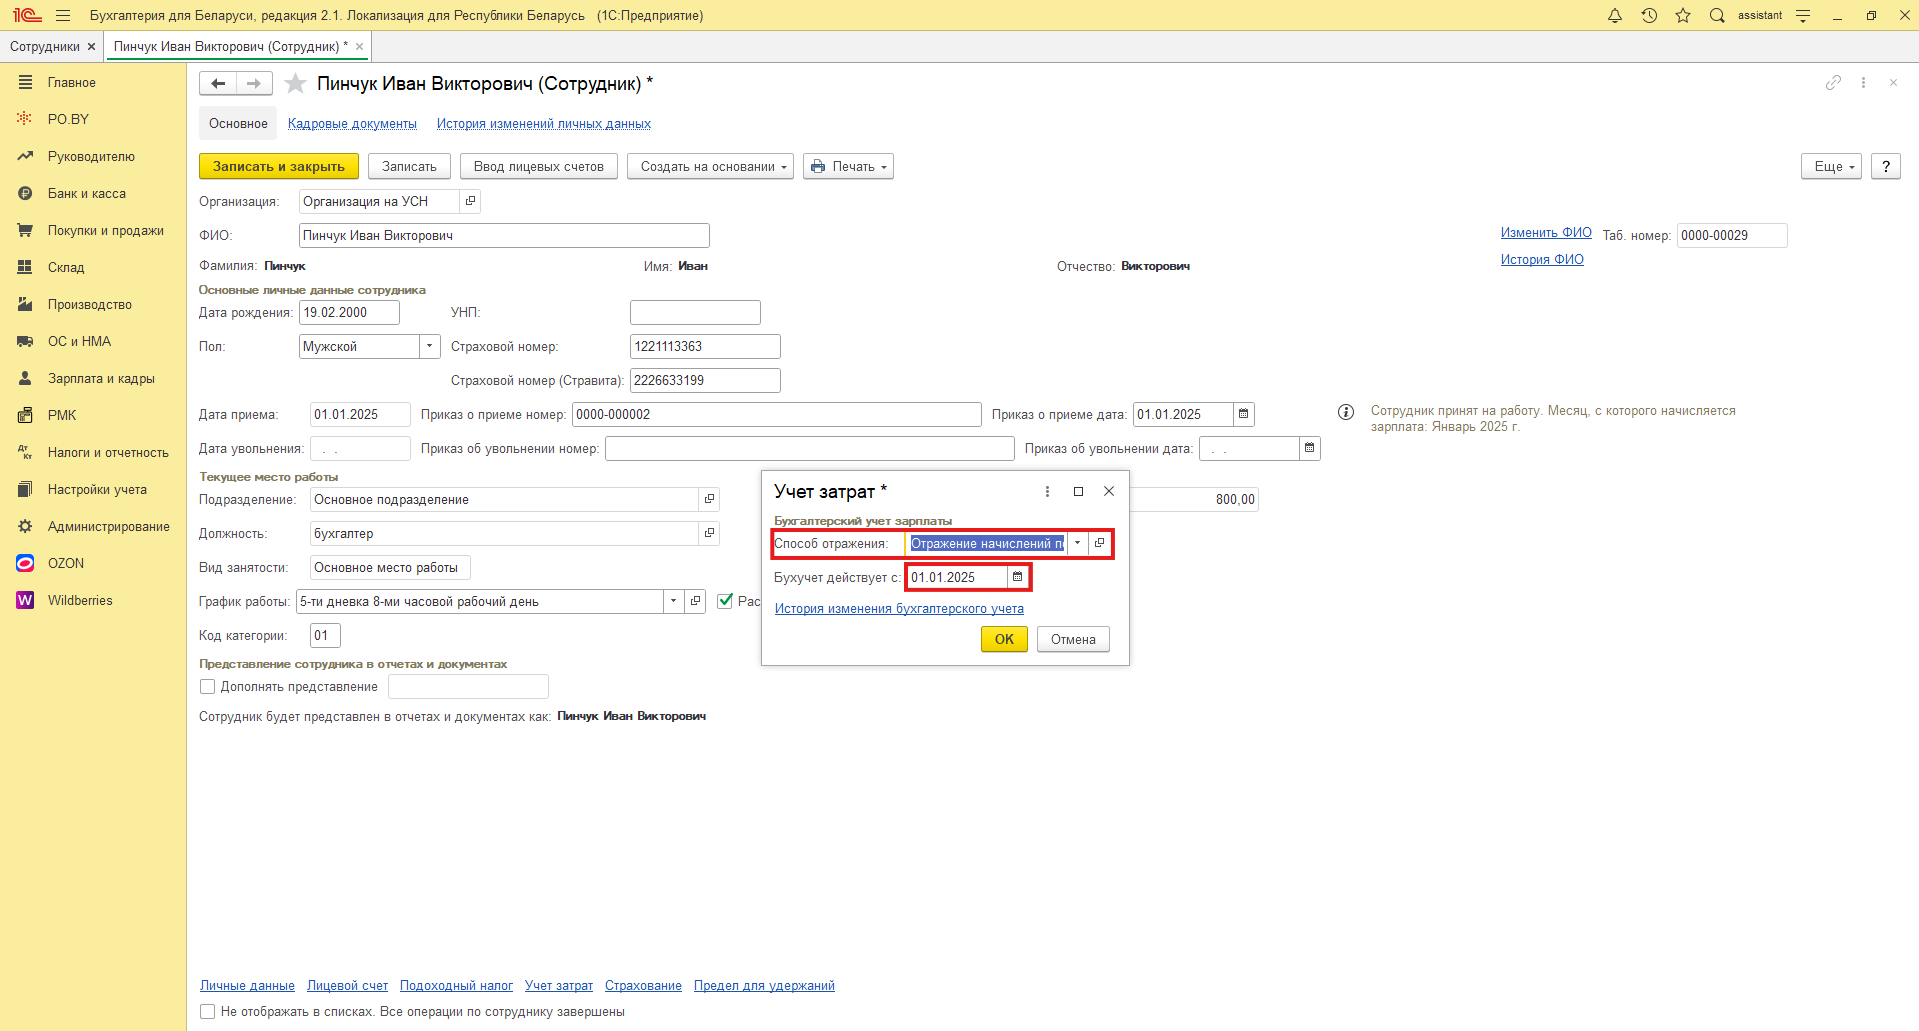The height and width of the screenshot is (1031, 1919).
Task: Open the Печать dropdown menu
Action: pos(848,166)
